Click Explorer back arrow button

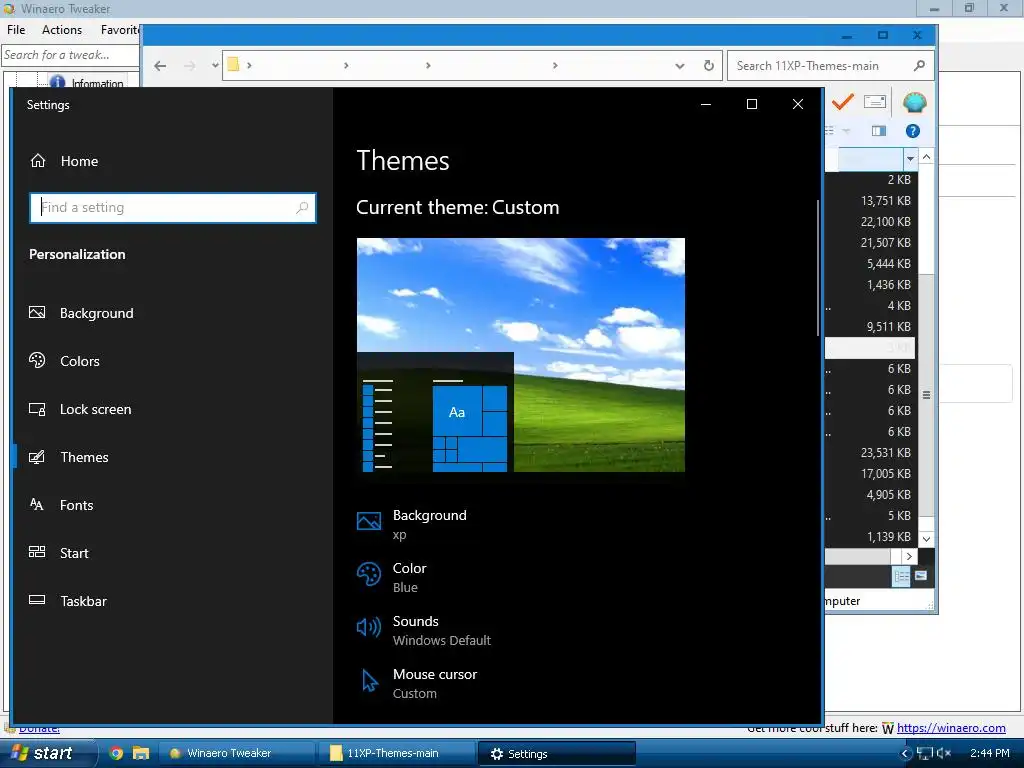coord(160,65)
